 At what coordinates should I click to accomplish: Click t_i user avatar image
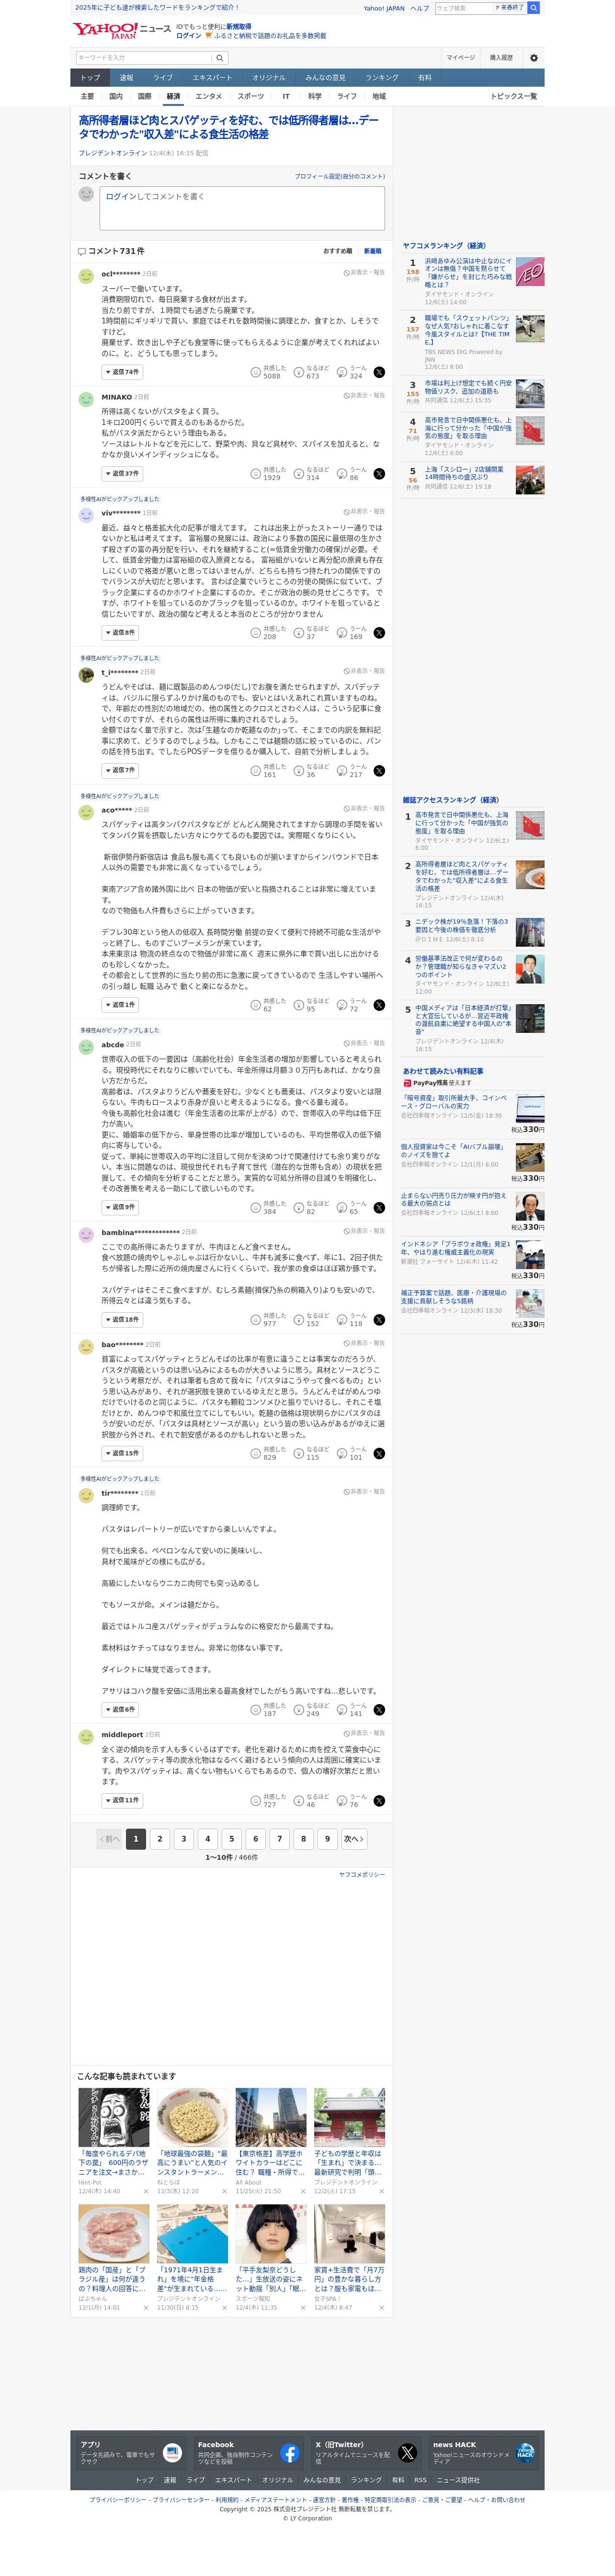click(x=86, y=675)
